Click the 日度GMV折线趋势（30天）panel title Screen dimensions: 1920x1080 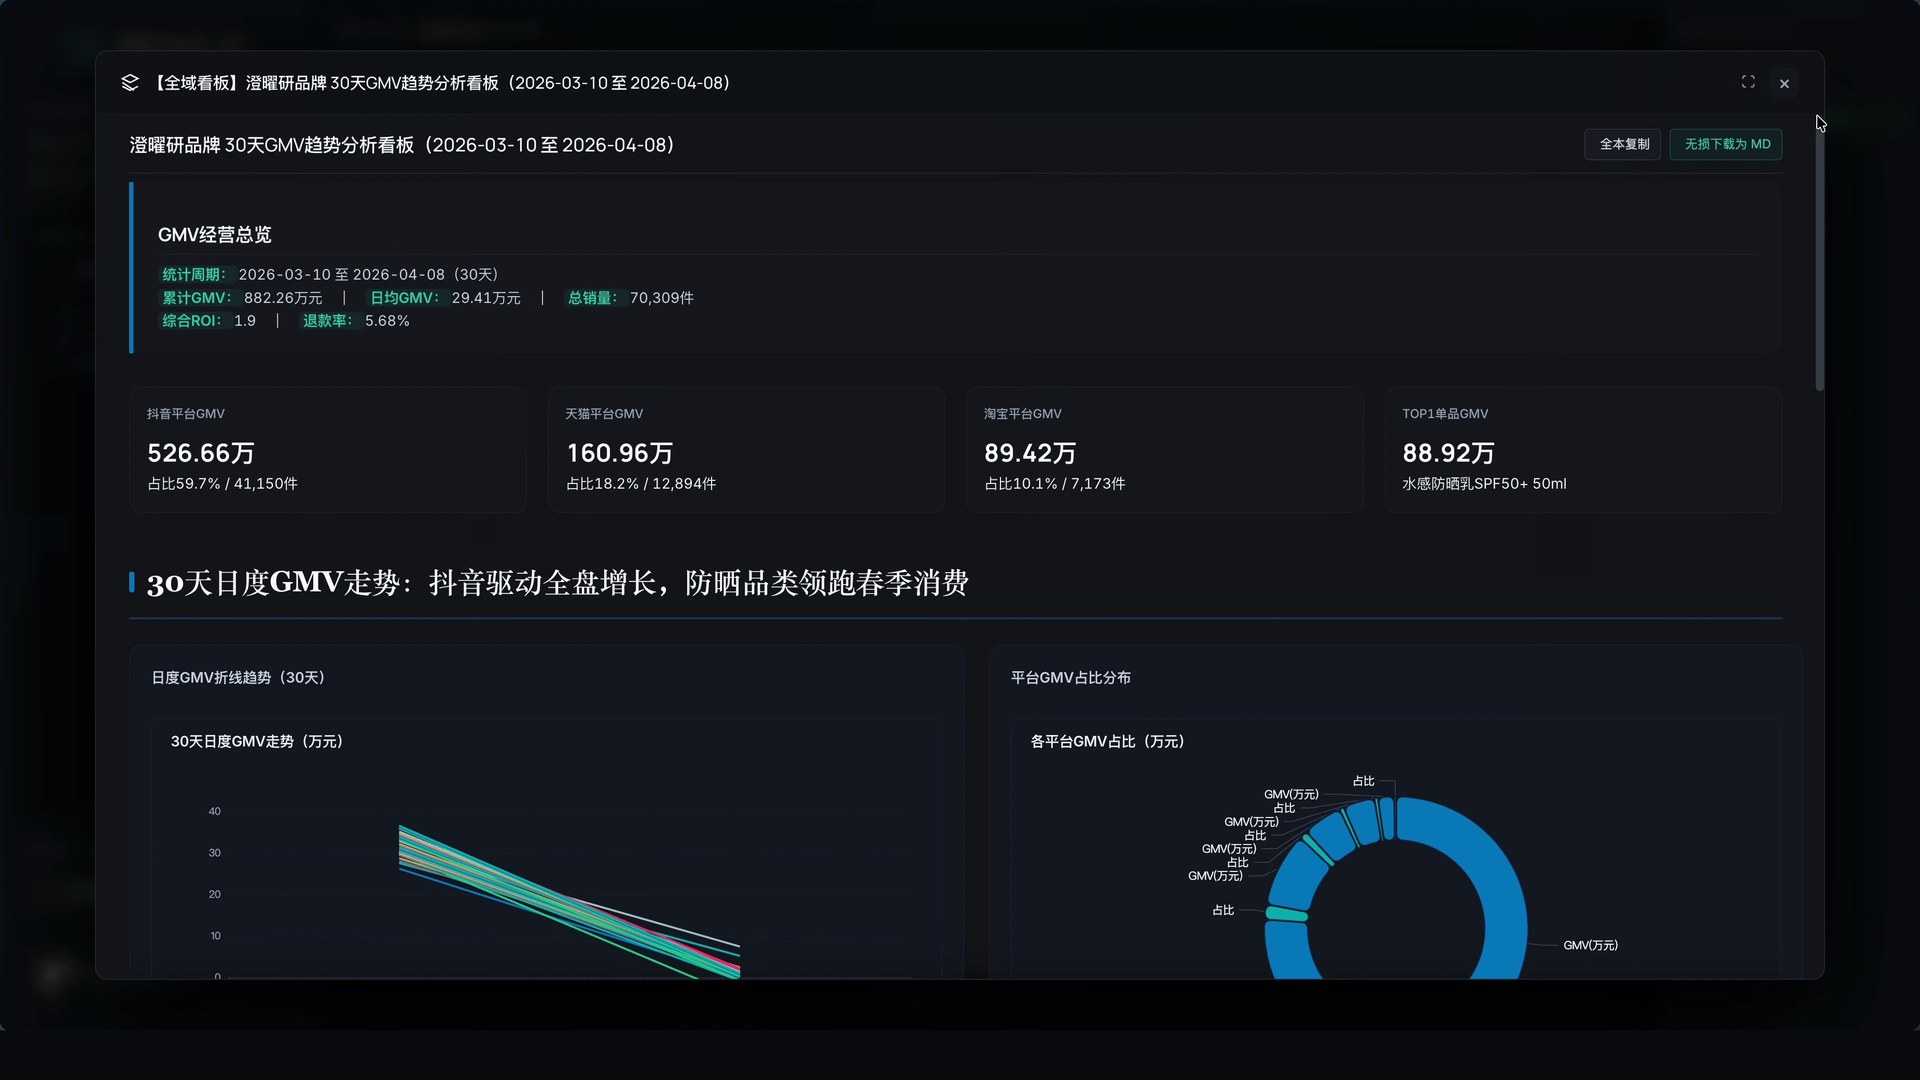coord(238,677)
